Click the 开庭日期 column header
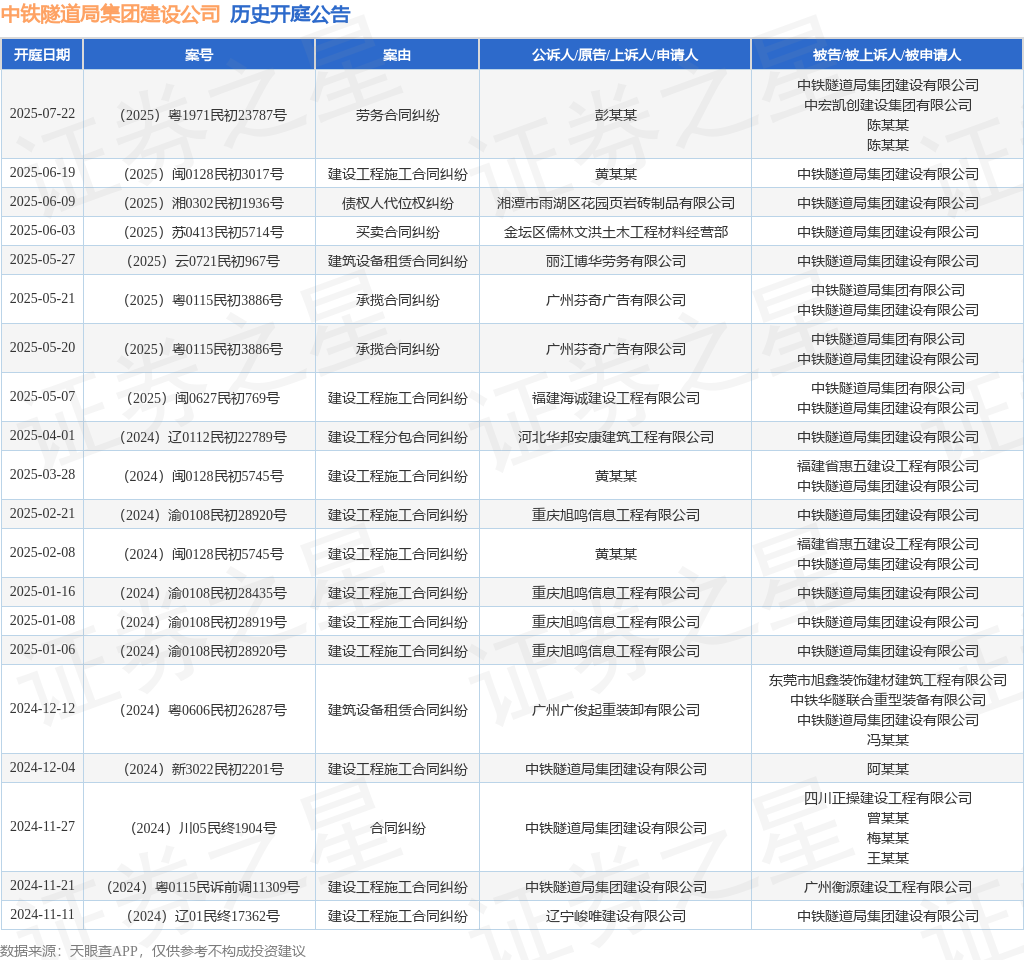This screenshot has height=960, width=1024. pyautogui.click(x=42, y=55)
